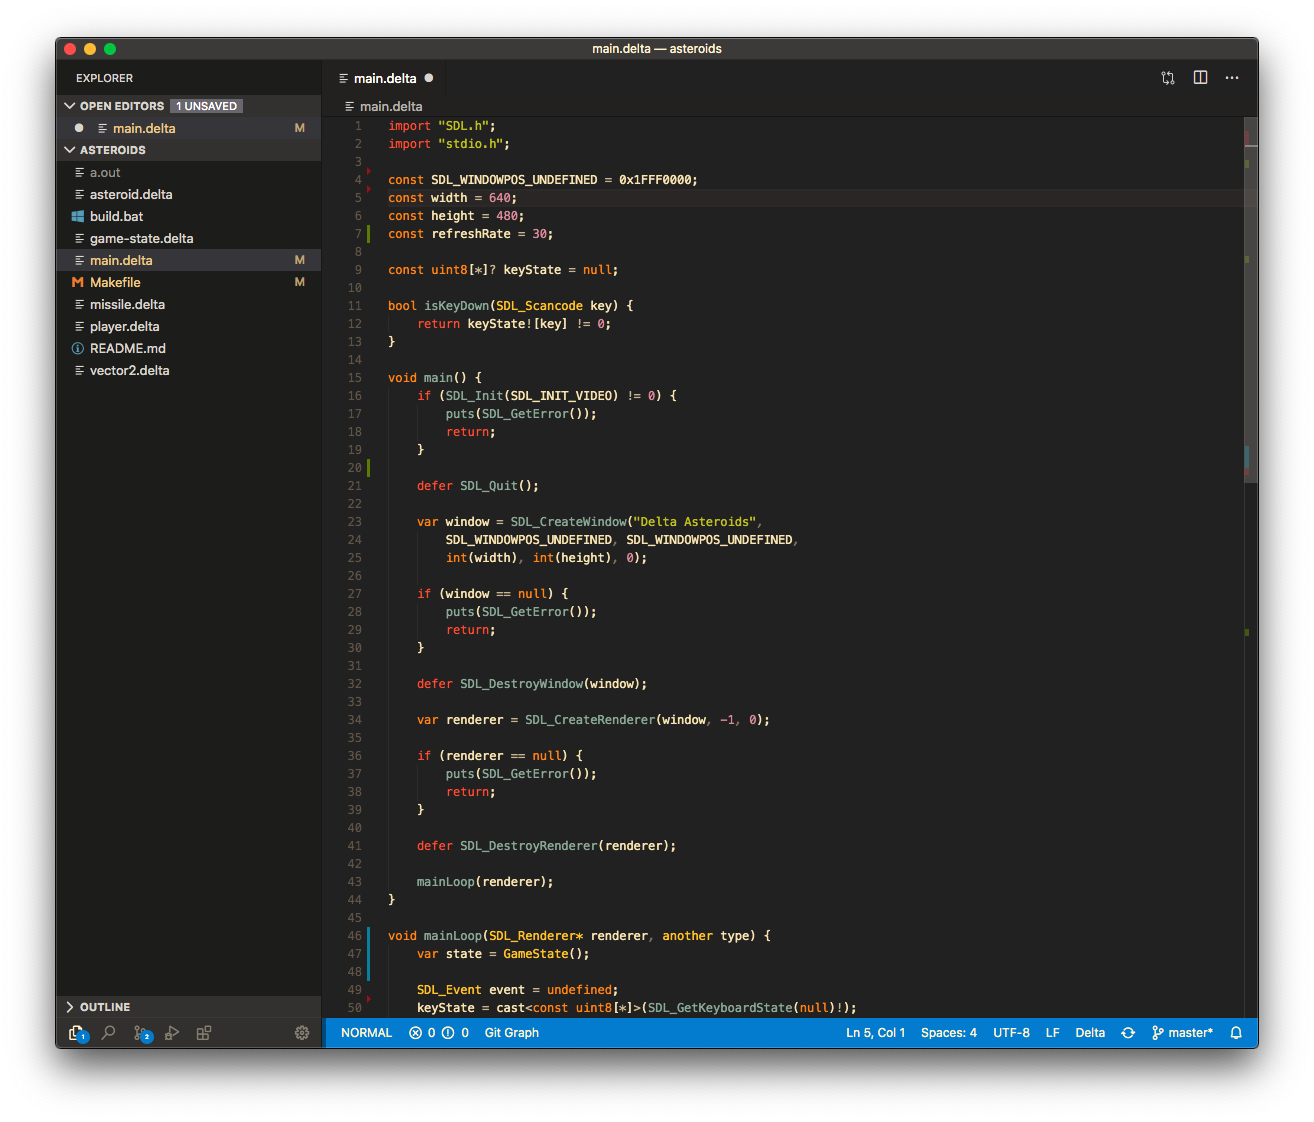Place cursor on 'const width = 640;' line
1314x1122 pixels.
point(453,198)
